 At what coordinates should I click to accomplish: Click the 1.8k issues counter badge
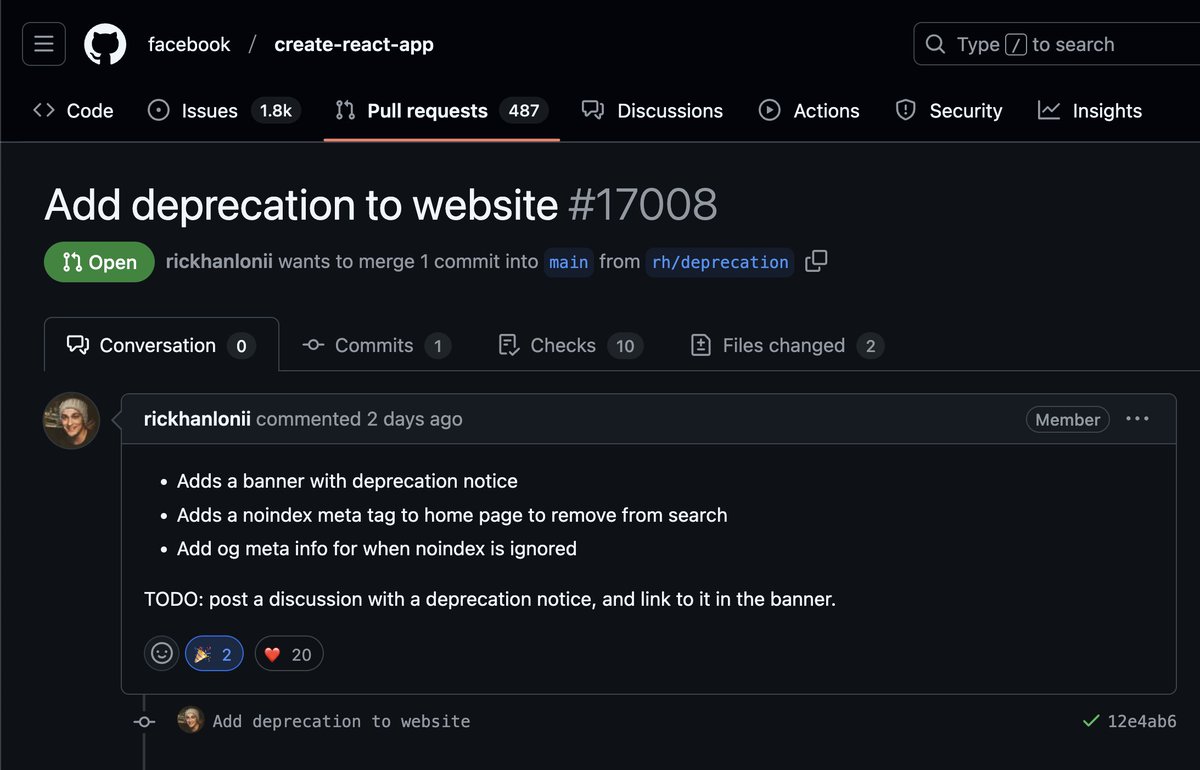coord(275,111)
